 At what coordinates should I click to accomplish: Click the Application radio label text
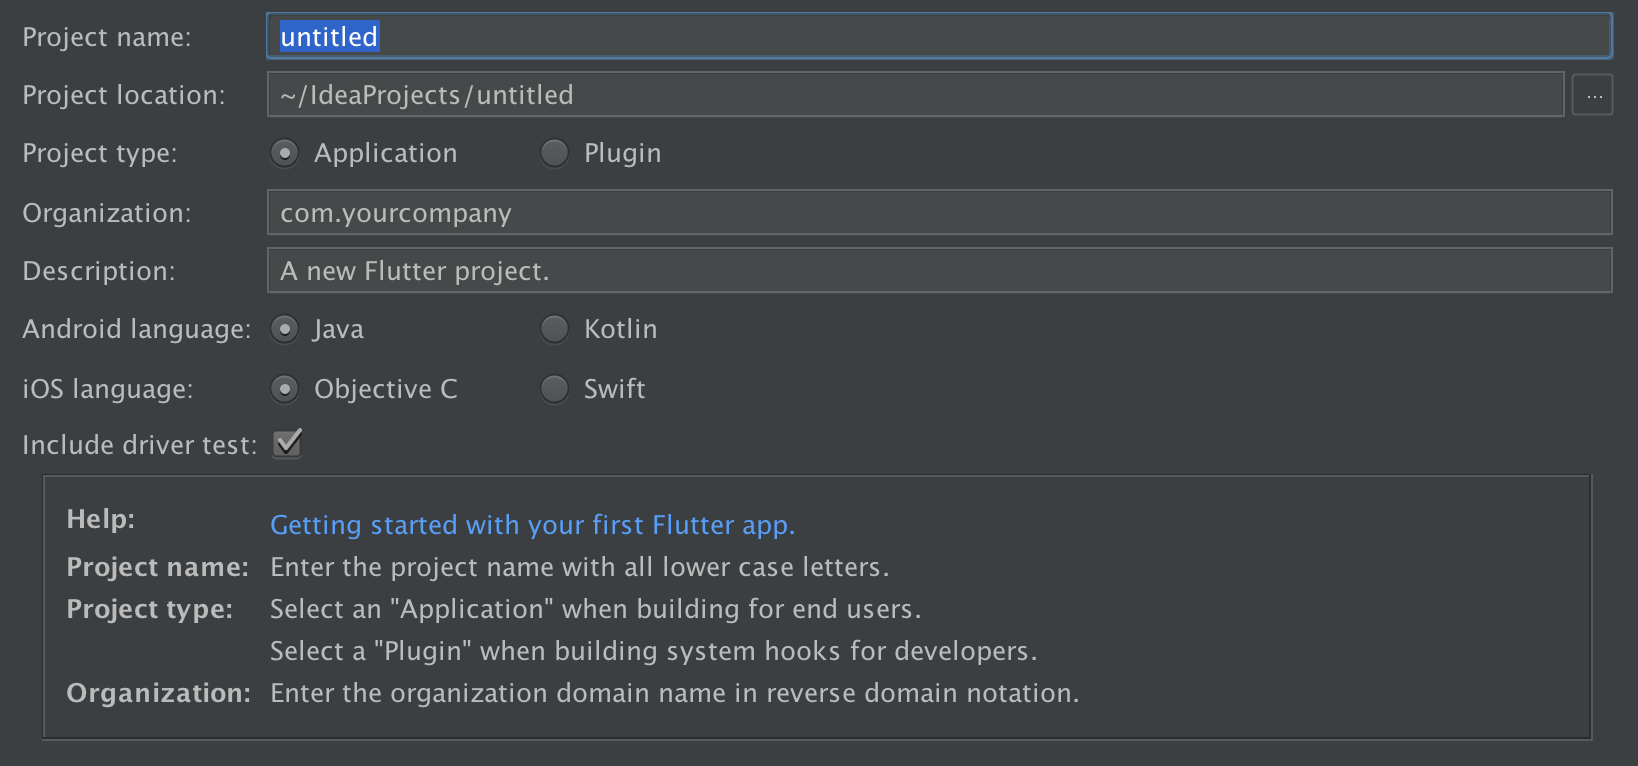click(x=385, y=153)
